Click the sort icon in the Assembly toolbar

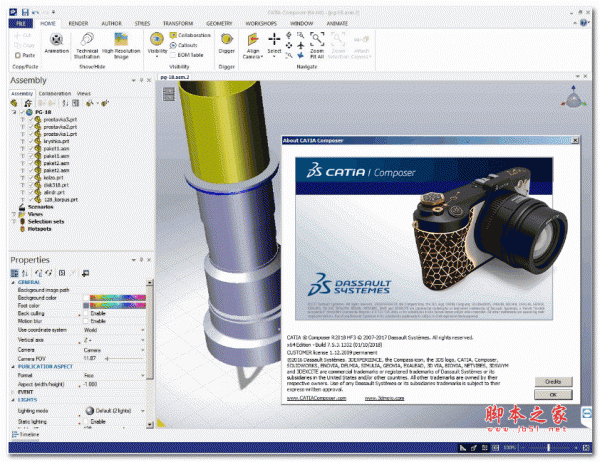[65, 103]
